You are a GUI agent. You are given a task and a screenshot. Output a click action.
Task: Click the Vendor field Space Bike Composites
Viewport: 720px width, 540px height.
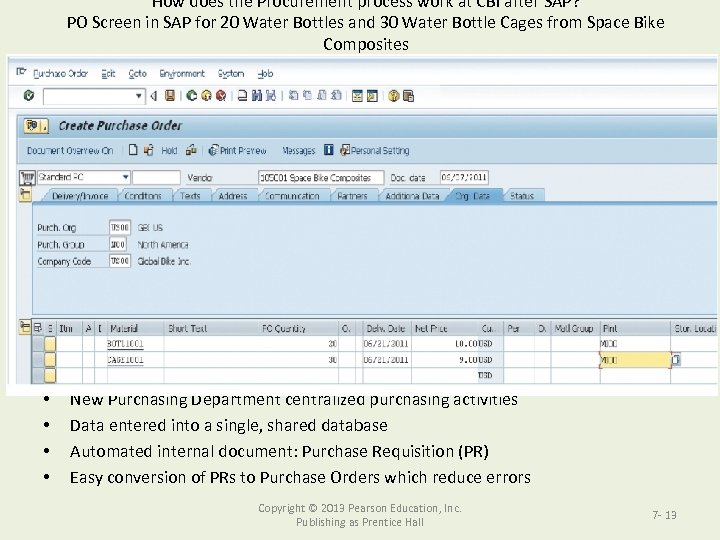click(321, 178)
